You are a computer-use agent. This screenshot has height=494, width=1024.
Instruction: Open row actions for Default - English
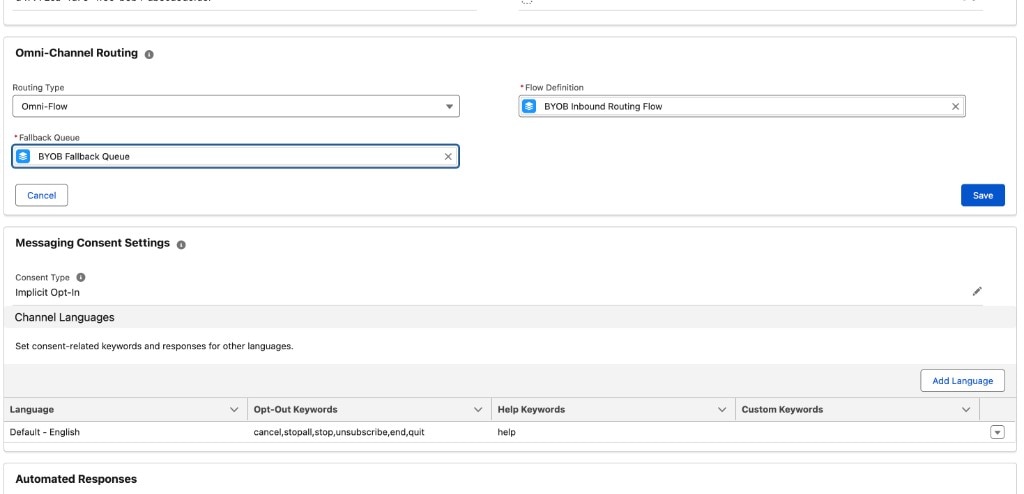pos(997,432)
